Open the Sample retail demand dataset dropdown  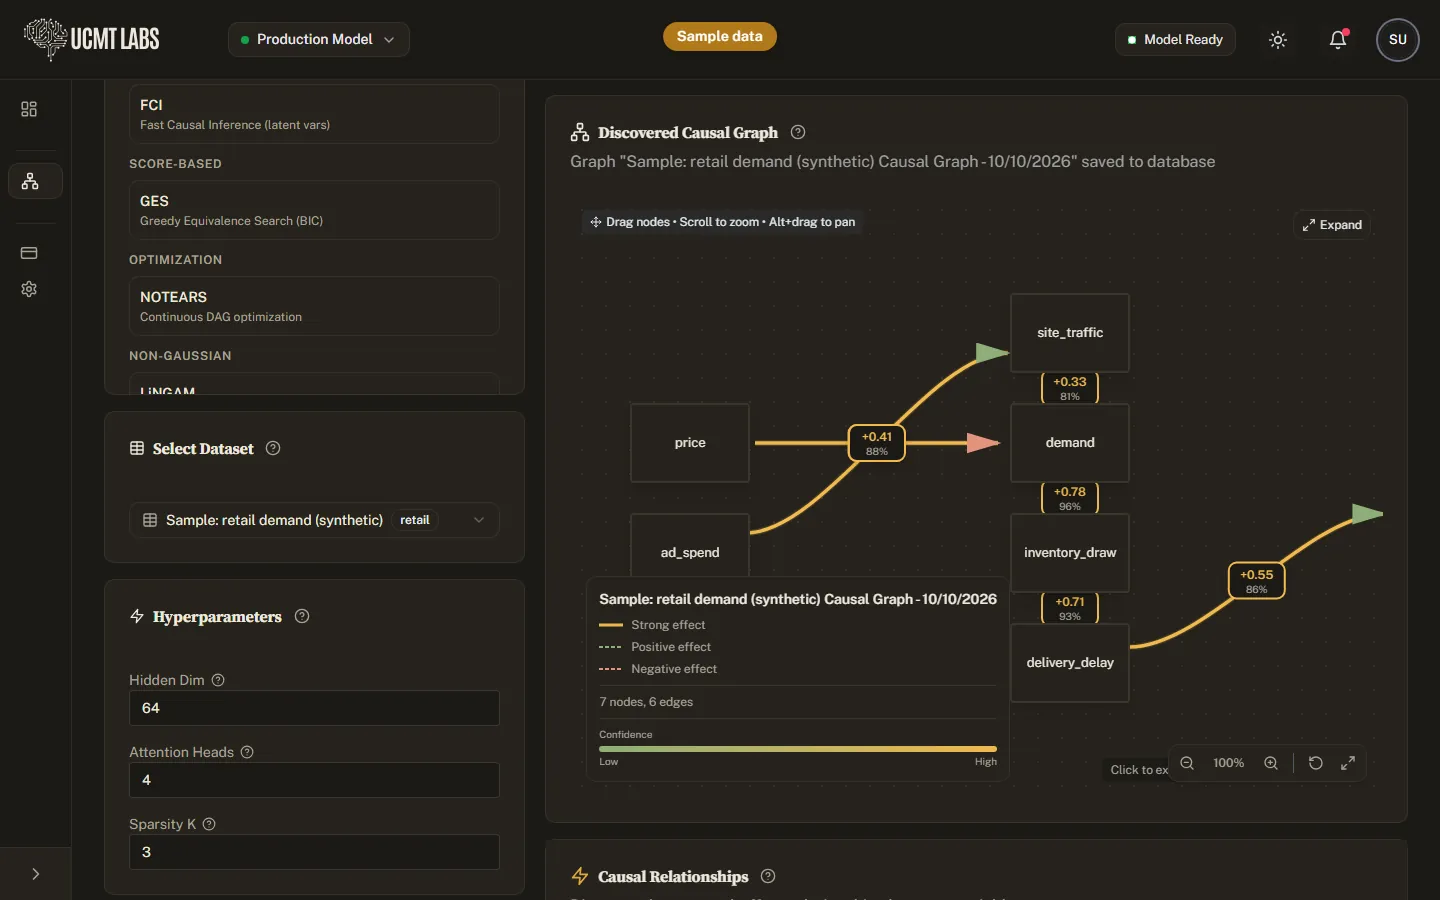pos(314,520)
